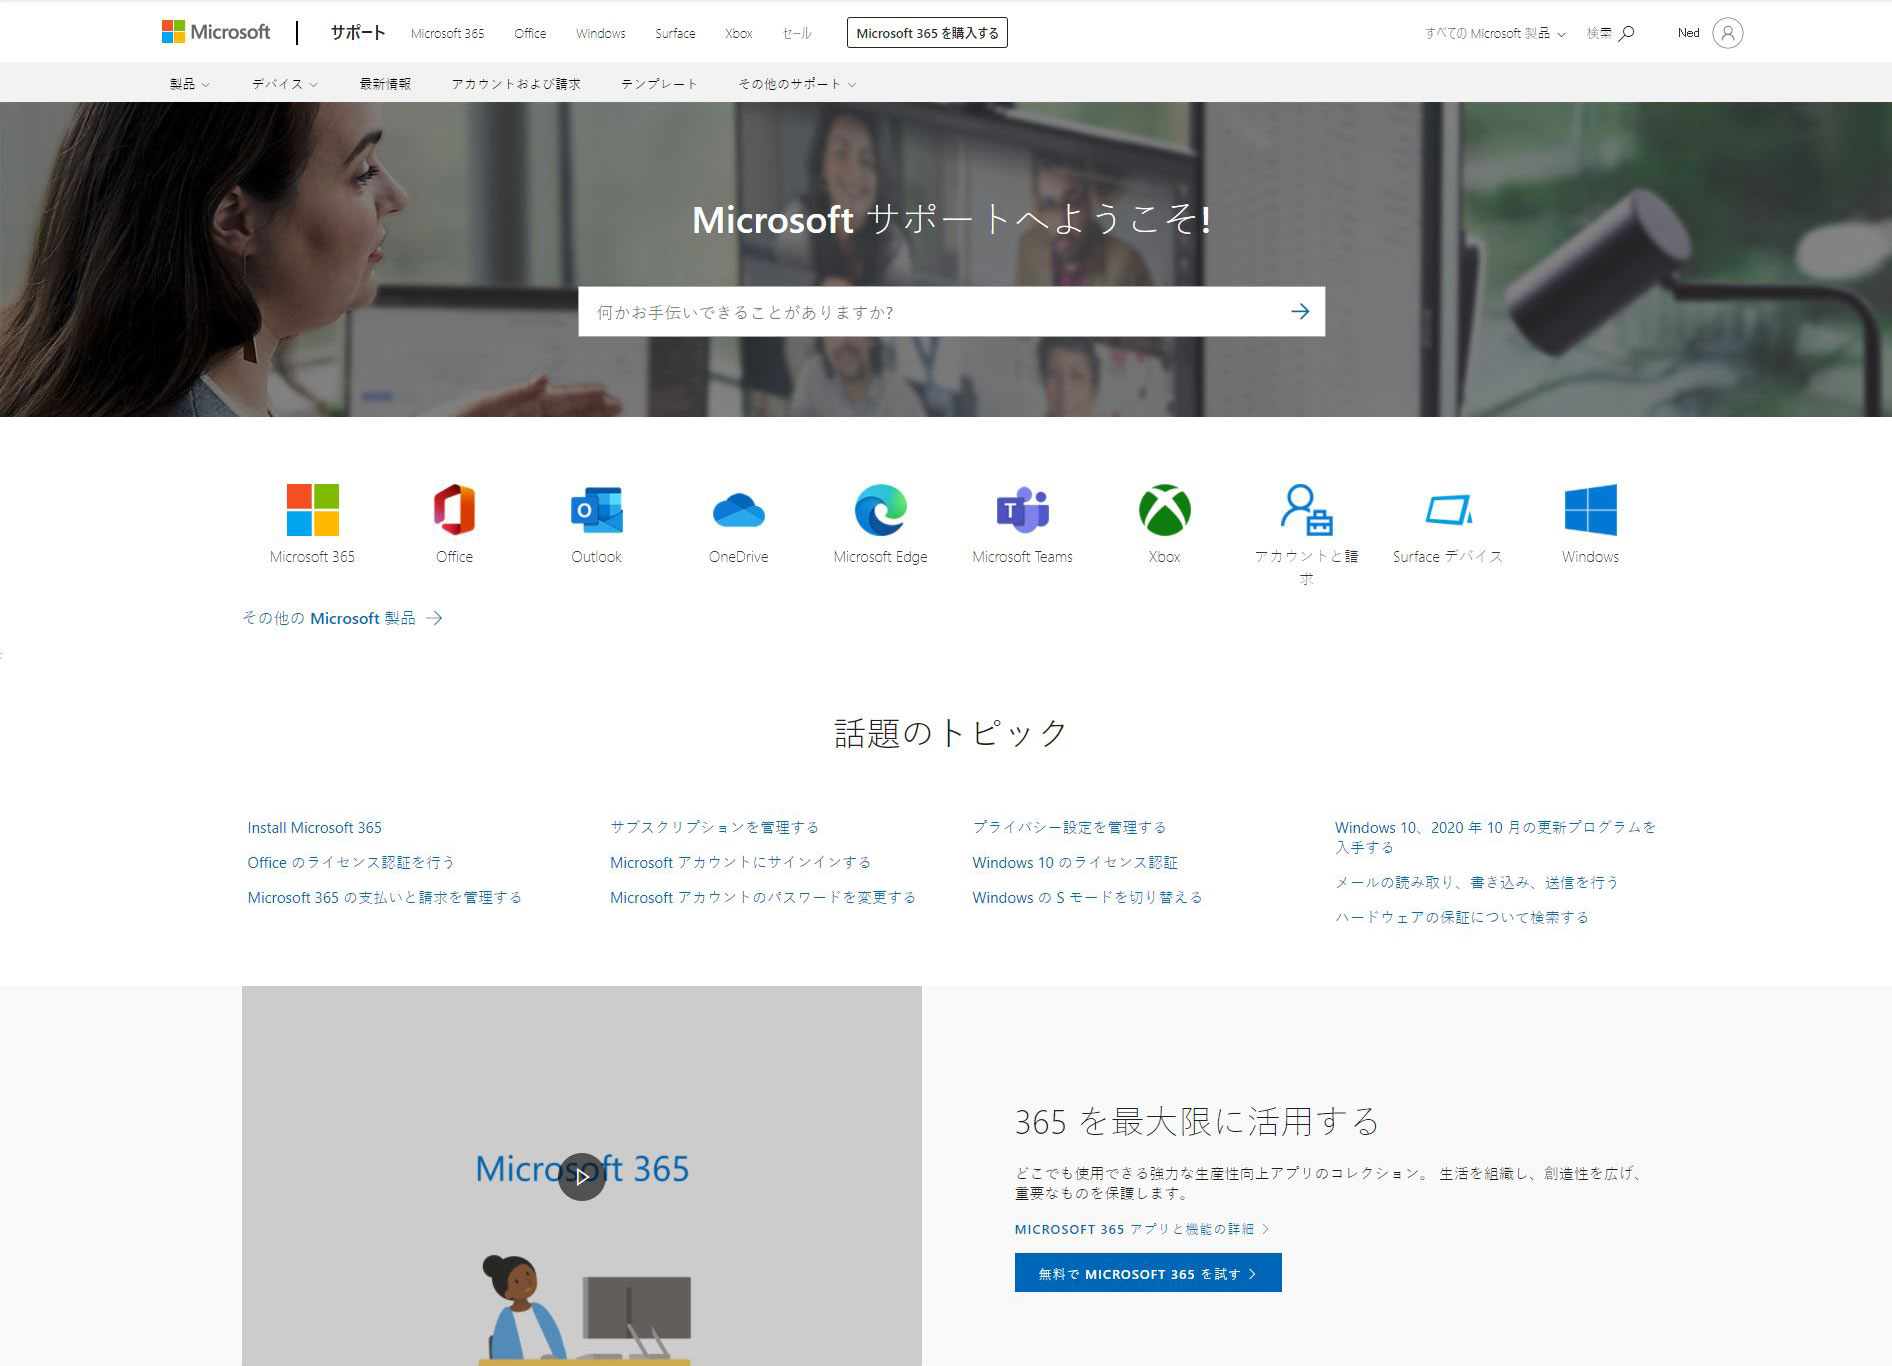Expand the デバイス dropdown menu
Viewport: 1892px width, 1366px height.
tap(284, 84)
